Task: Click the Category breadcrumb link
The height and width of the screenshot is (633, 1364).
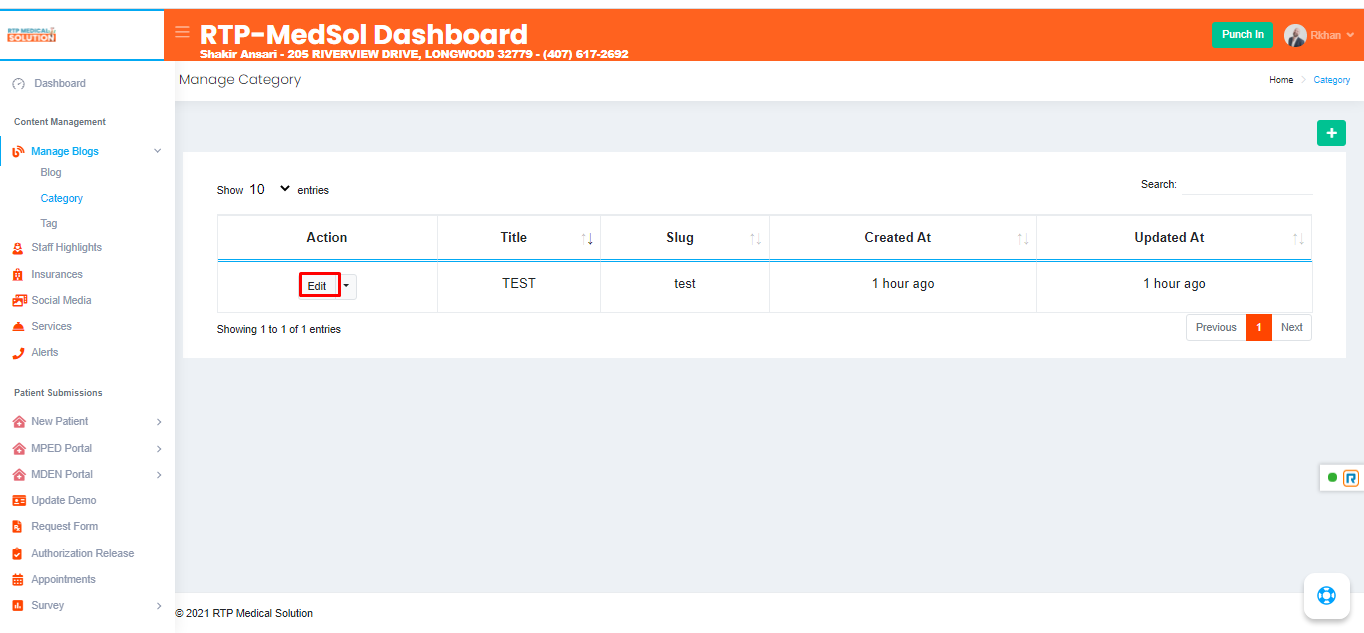Action: pyautogui.click(x=1332, y=80)
